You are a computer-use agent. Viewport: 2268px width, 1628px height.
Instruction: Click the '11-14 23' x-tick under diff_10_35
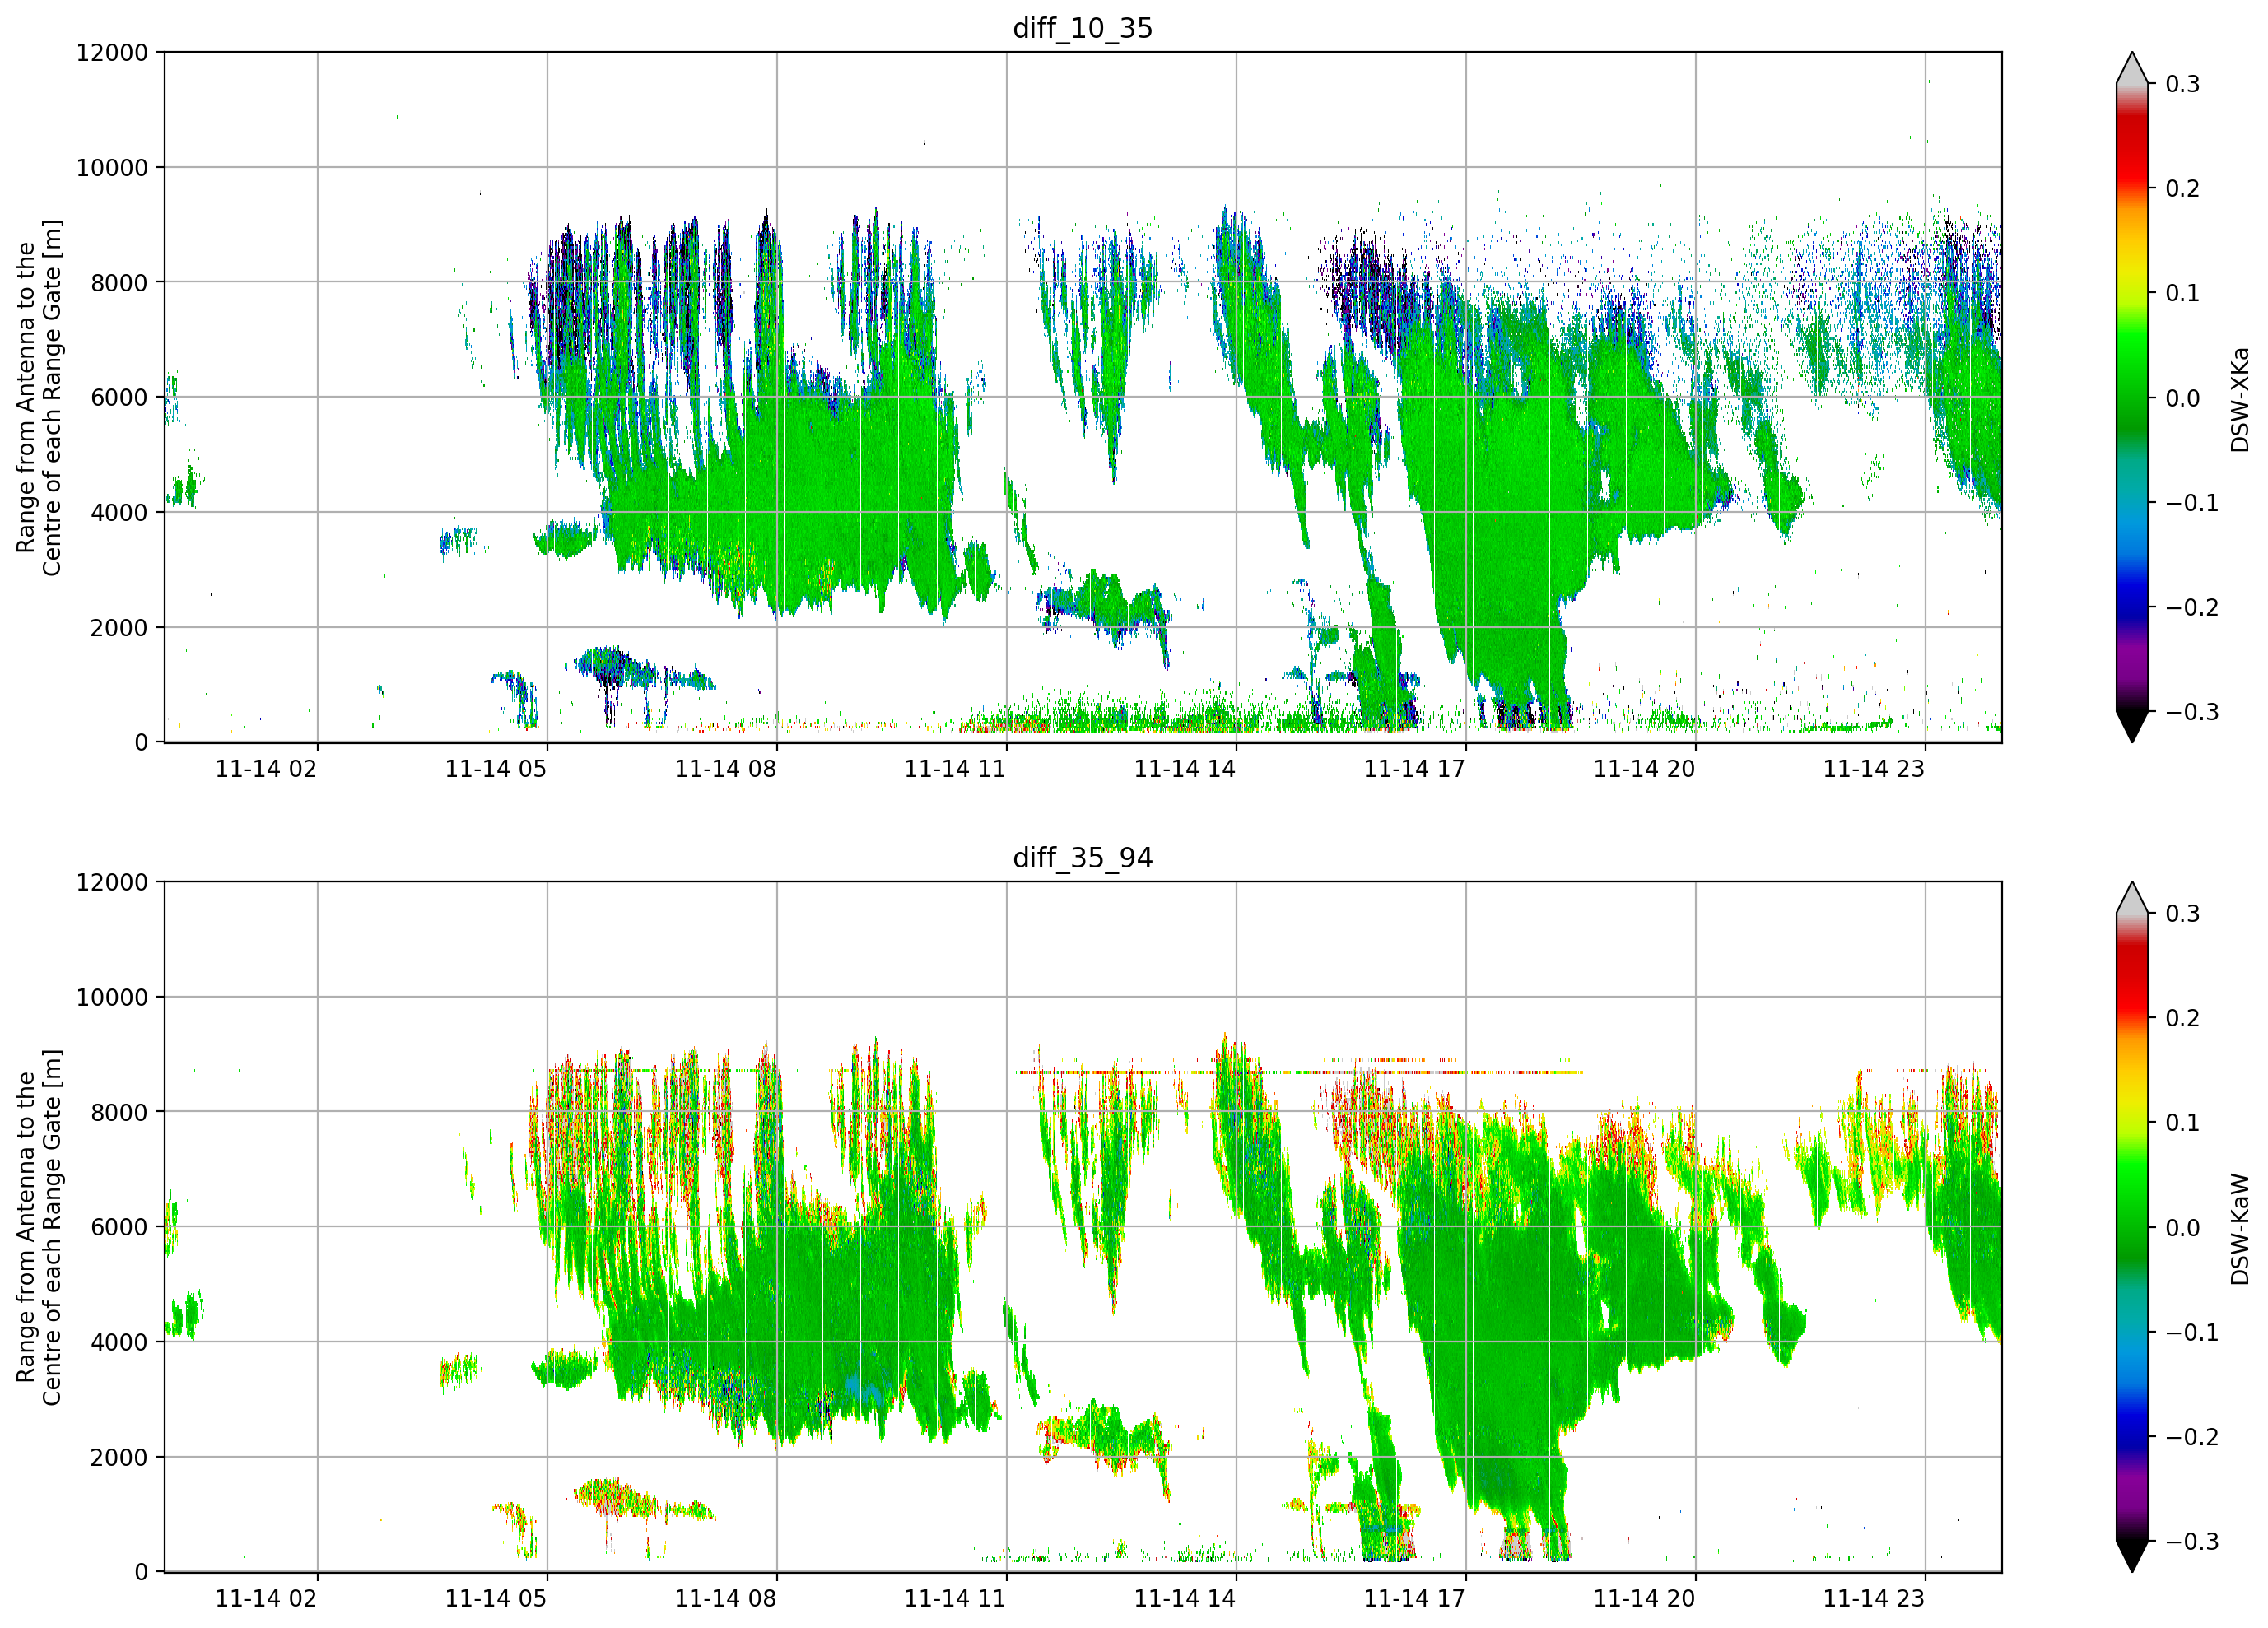1874,769
